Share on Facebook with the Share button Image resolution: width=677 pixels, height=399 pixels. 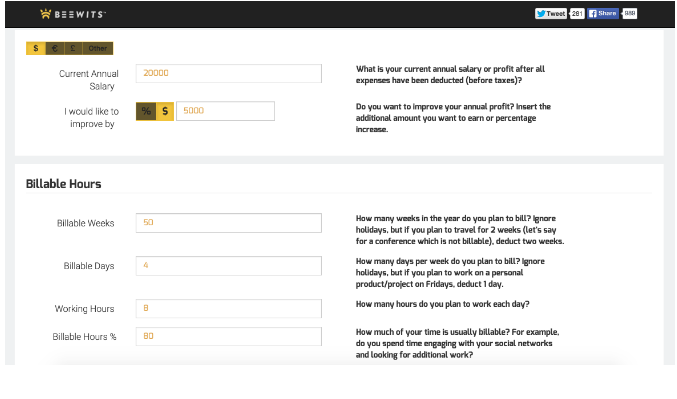[x=603, y=14]
